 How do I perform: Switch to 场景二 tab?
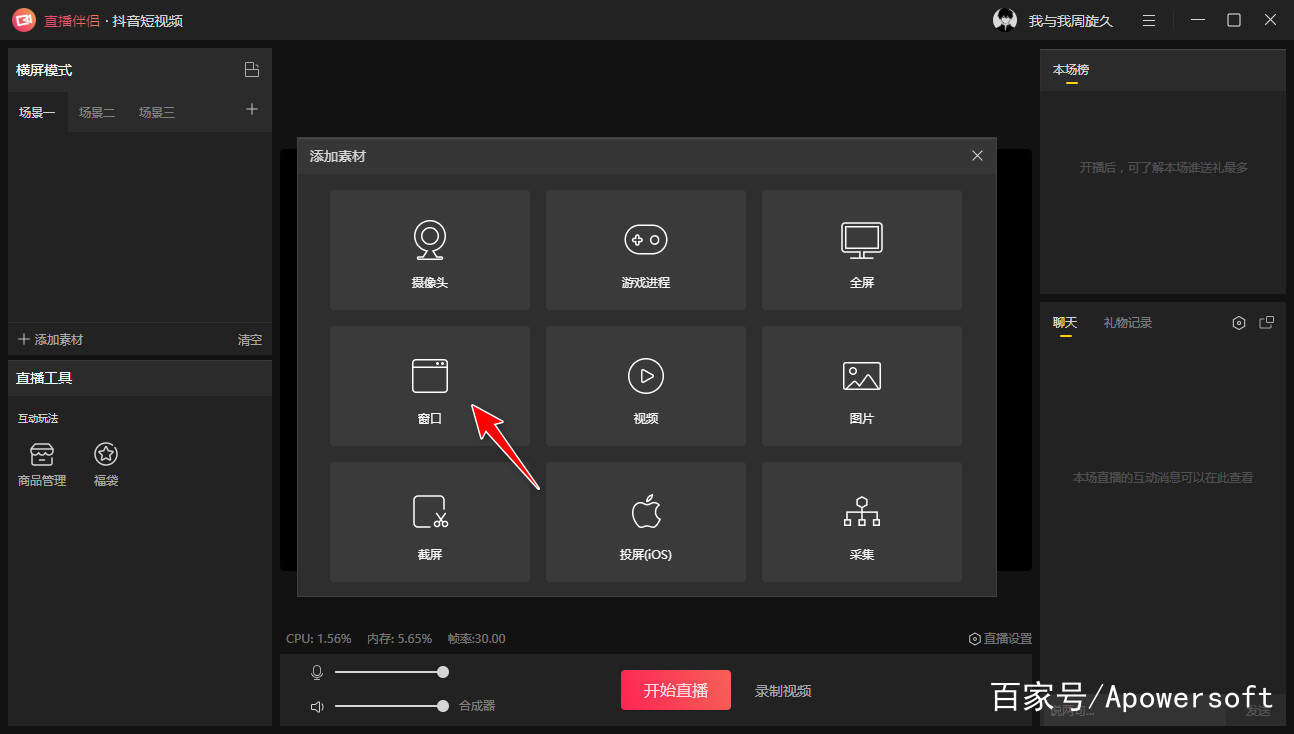pos(97,112)
